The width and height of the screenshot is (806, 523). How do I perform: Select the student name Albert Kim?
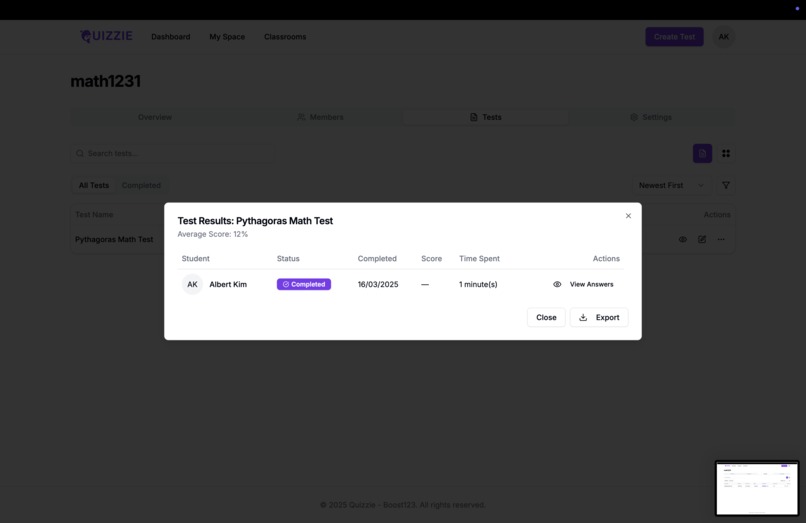(x=228, y=284)
